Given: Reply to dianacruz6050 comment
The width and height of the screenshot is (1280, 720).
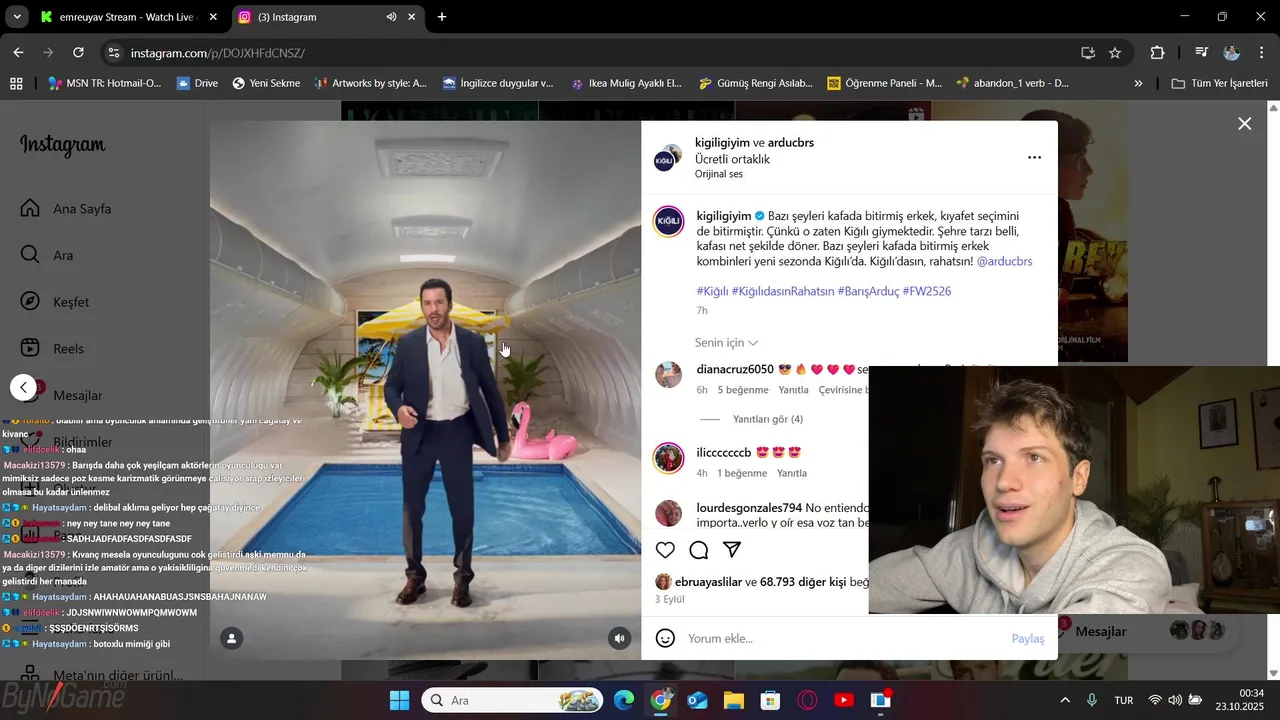Looking at the screenshot, I should [x=794, y=390].
